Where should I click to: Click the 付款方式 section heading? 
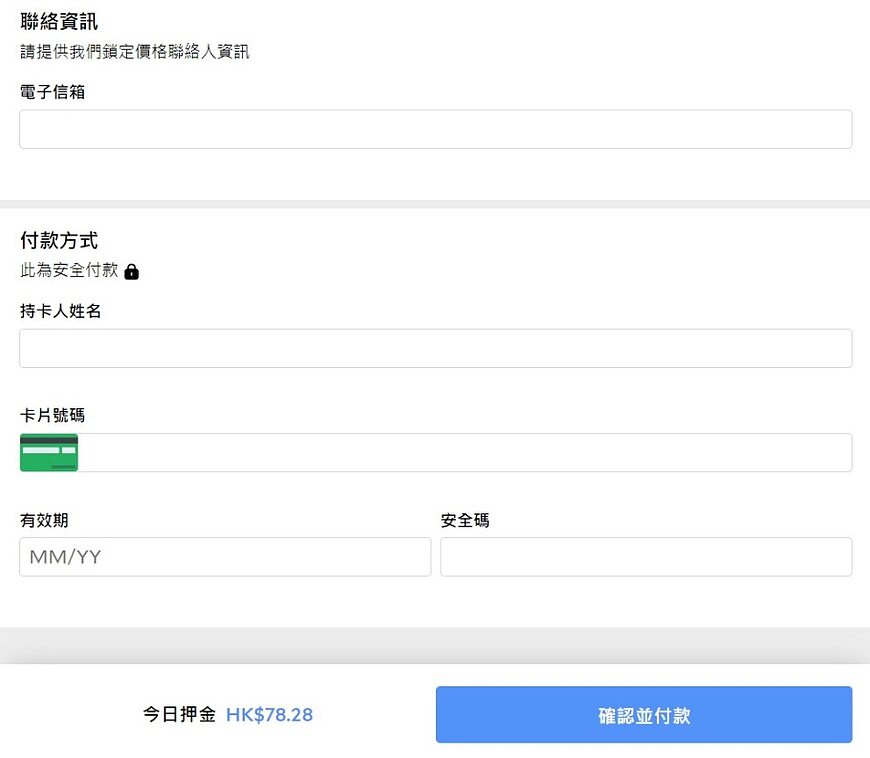[x=59, y=241]
